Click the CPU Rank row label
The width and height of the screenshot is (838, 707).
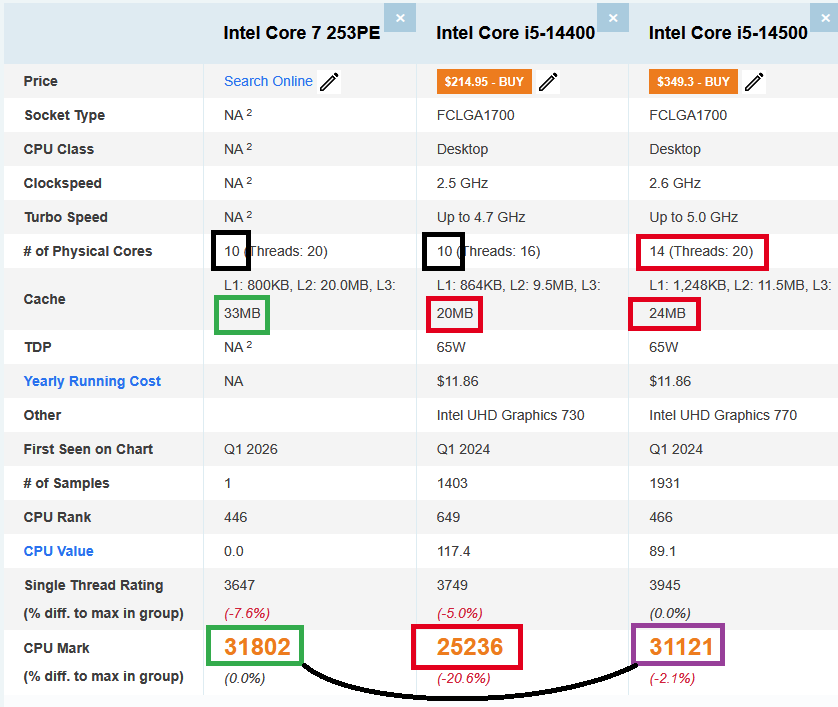coord(55,517)
